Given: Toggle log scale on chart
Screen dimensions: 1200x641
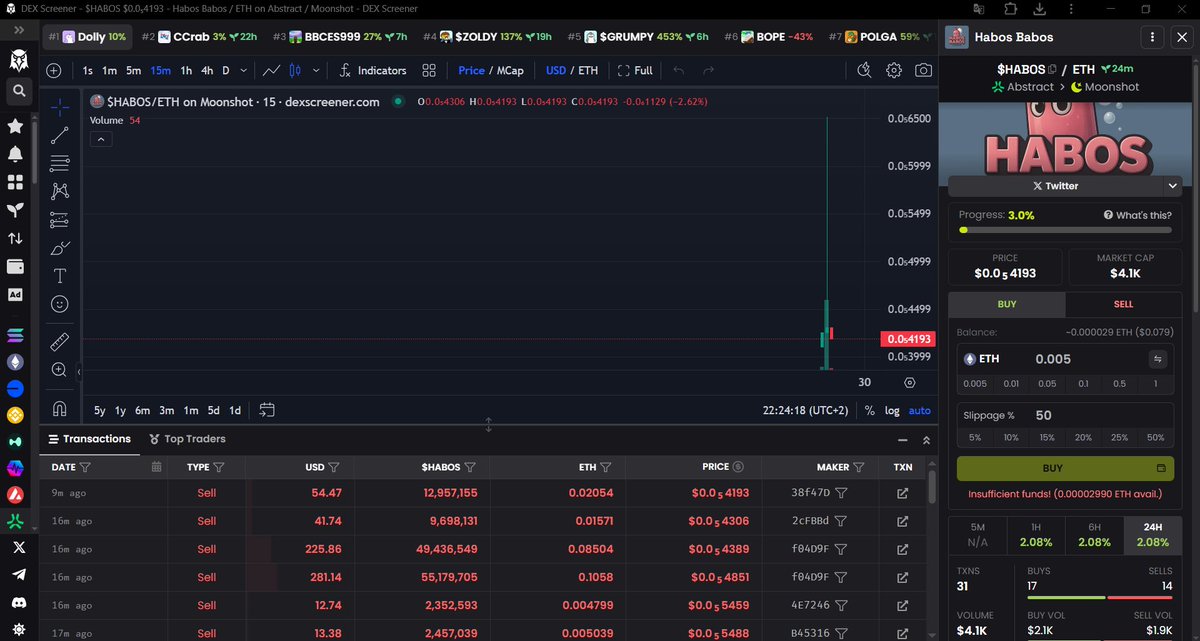Looking at the screenshot, I should click(x=892, y=410).
